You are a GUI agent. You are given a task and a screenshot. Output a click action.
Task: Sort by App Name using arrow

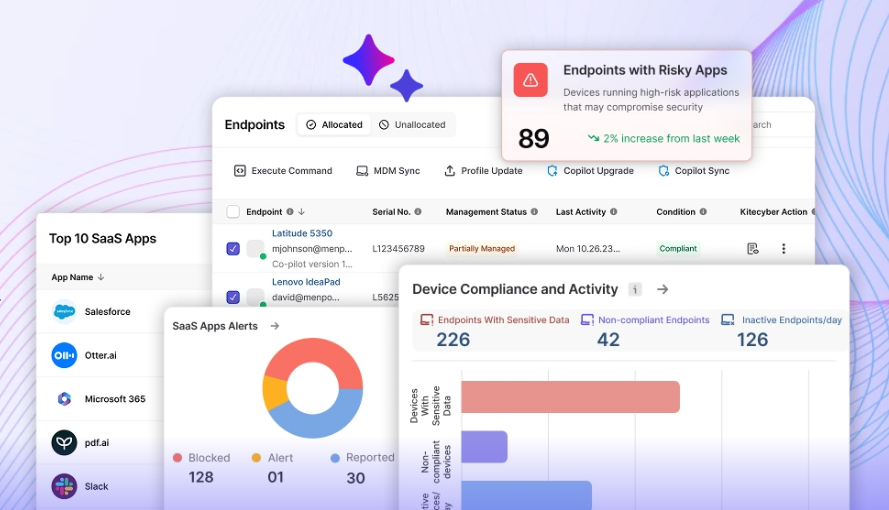click(101, 277)
